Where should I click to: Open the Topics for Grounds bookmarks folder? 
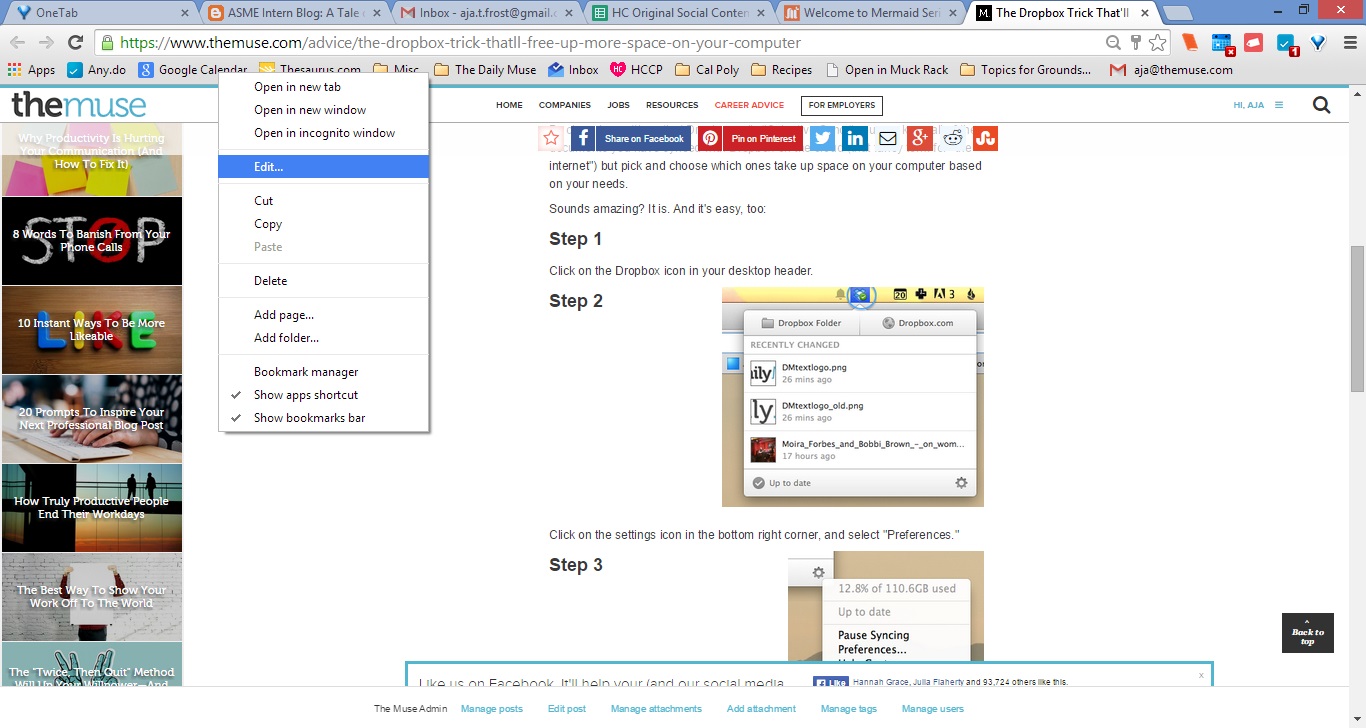pos(1026,70)
